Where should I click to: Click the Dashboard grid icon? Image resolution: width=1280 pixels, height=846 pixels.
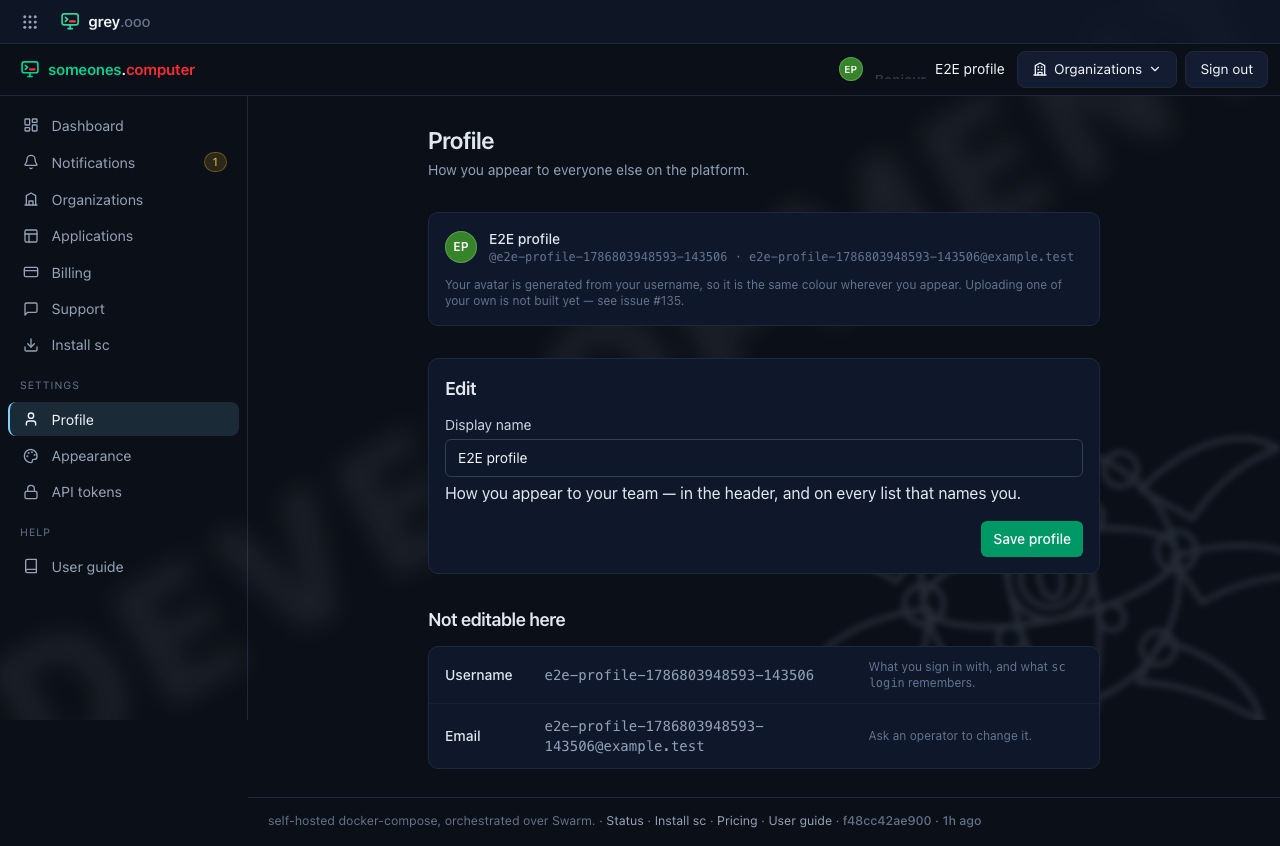31,126
